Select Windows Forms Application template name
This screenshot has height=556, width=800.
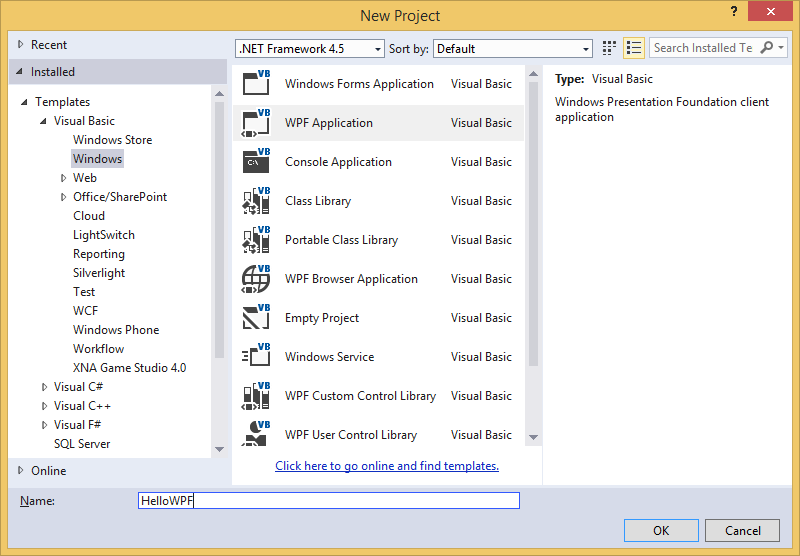359,84
